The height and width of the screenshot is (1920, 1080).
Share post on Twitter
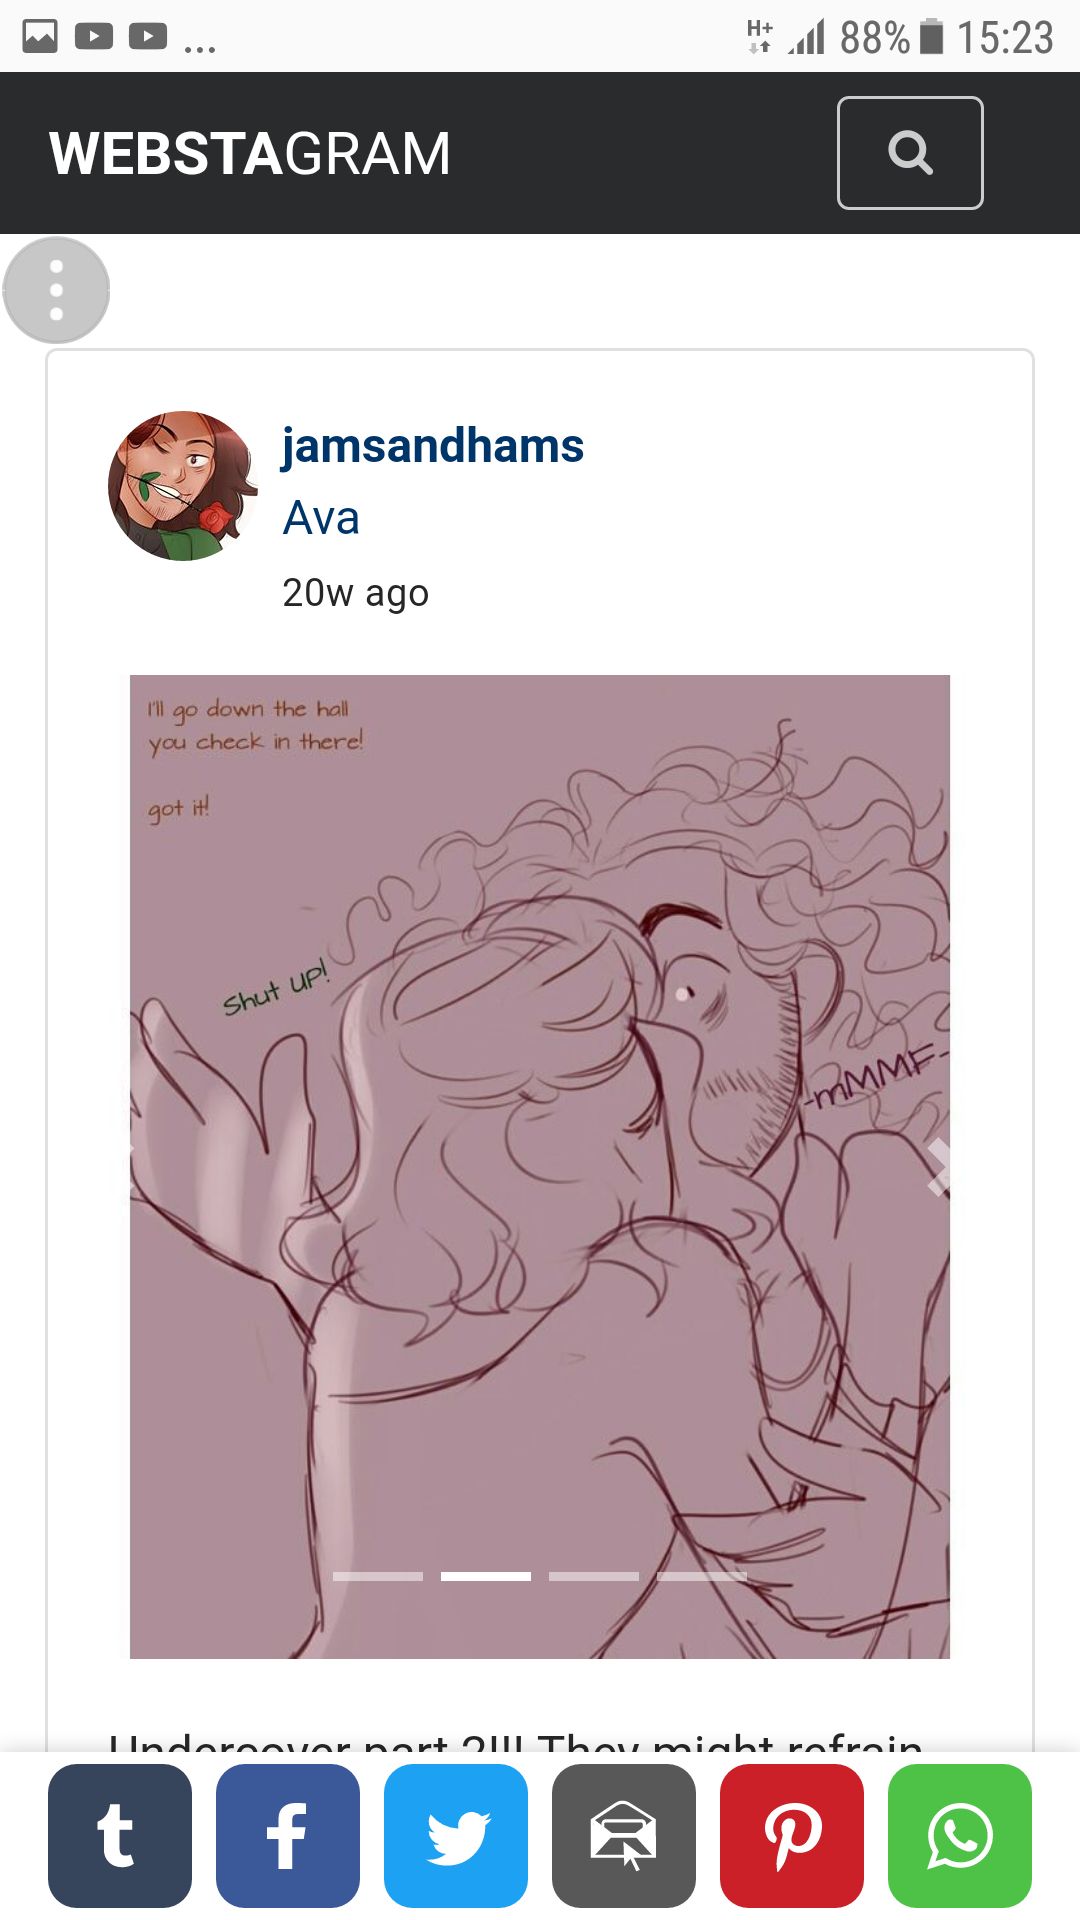456,1836
